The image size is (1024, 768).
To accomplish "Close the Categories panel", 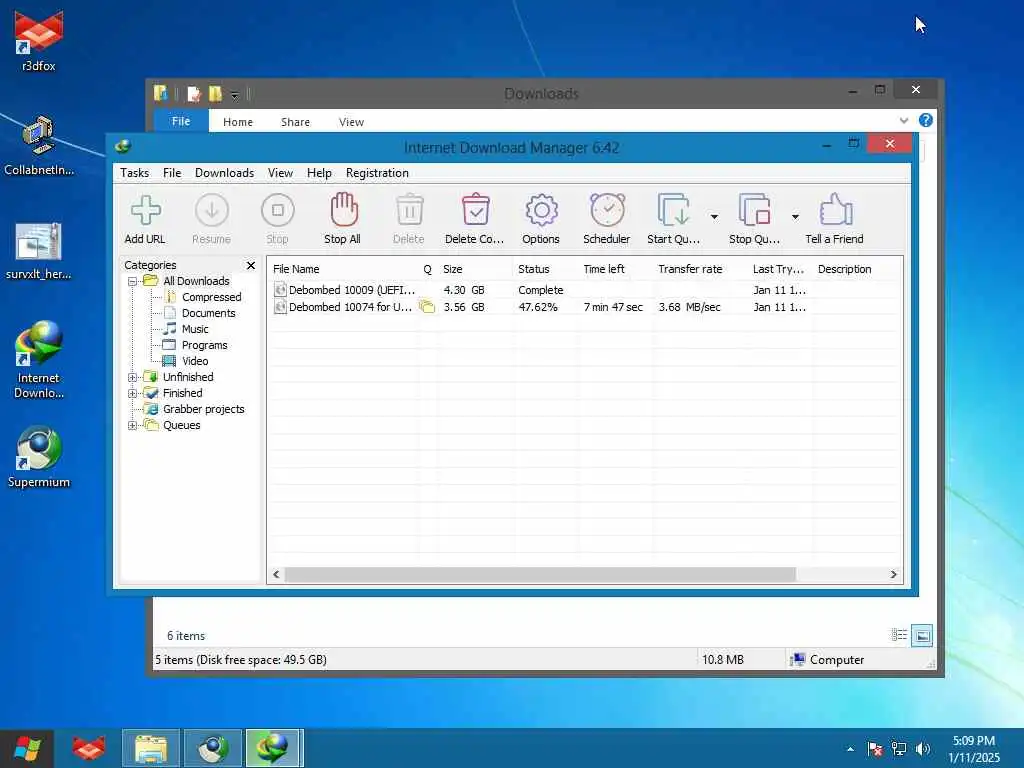I will pos(251,265).
